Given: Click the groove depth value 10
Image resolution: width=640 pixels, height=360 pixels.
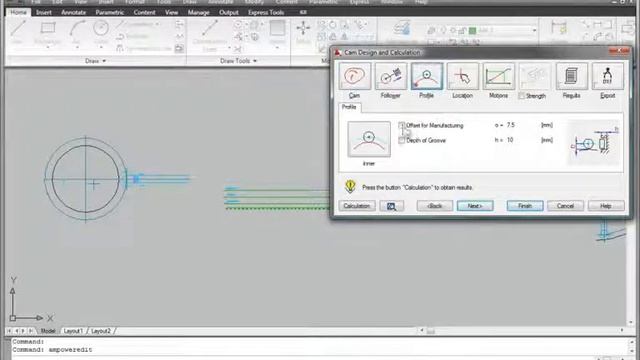Looking at the screenshot, I should [x=510, y=140].
